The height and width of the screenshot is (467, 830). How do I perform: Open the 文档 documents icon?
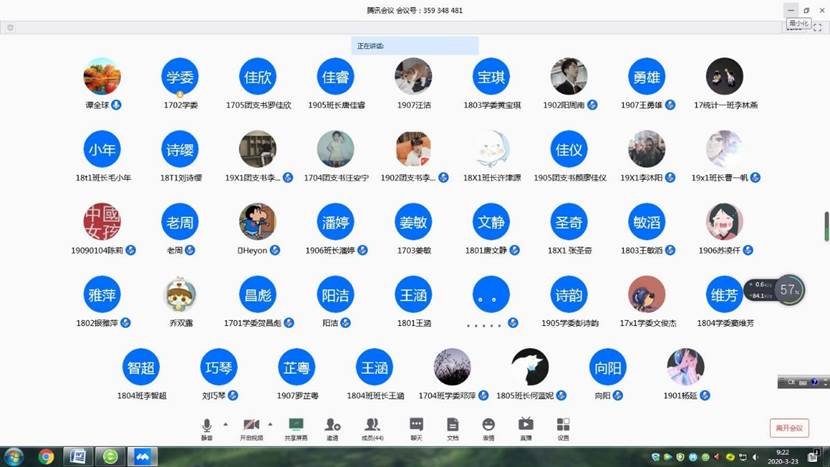pos(452,426)
